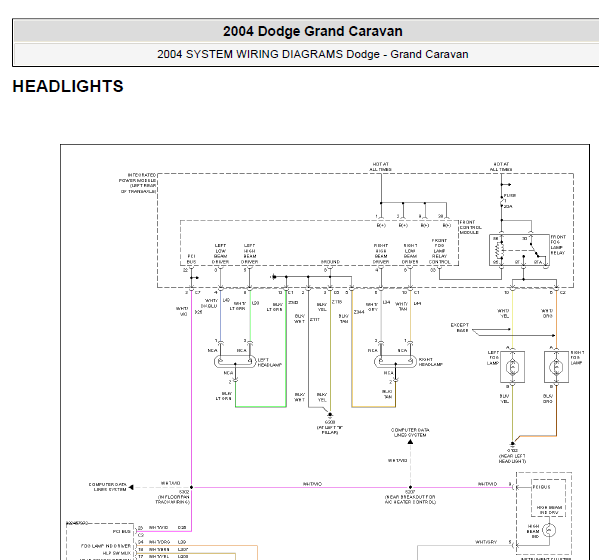
Task: Click the '2004 Dodge Grand Caravan' title
Action: pyautogui.click(x=312, y=31)
